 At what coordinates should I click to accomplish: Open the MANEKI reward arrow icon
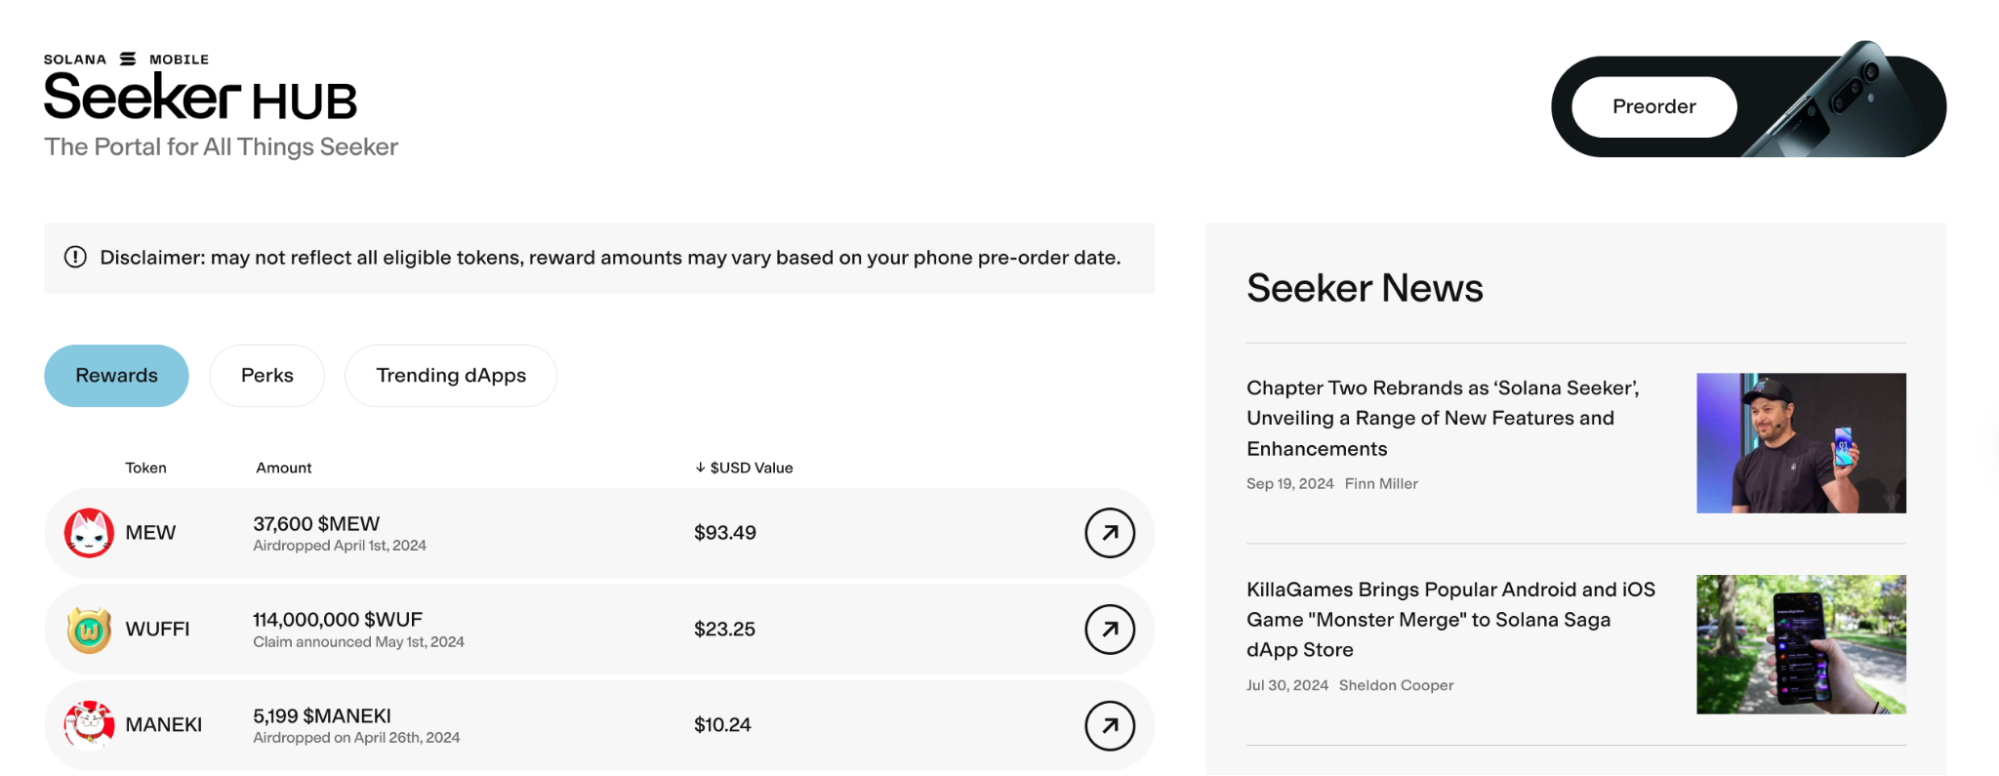click(1109, 725)
